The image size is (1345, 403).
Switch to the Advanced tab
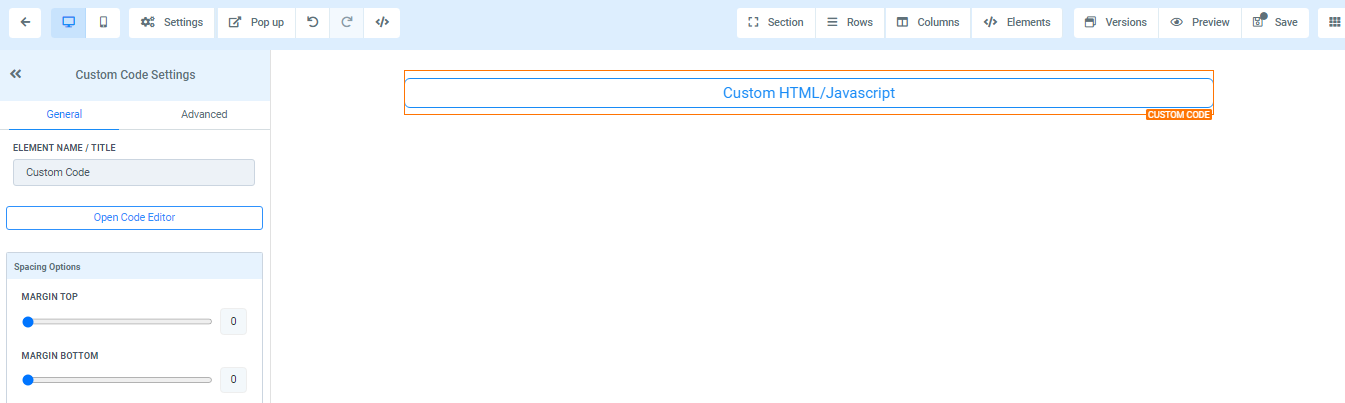click(204, 114)
